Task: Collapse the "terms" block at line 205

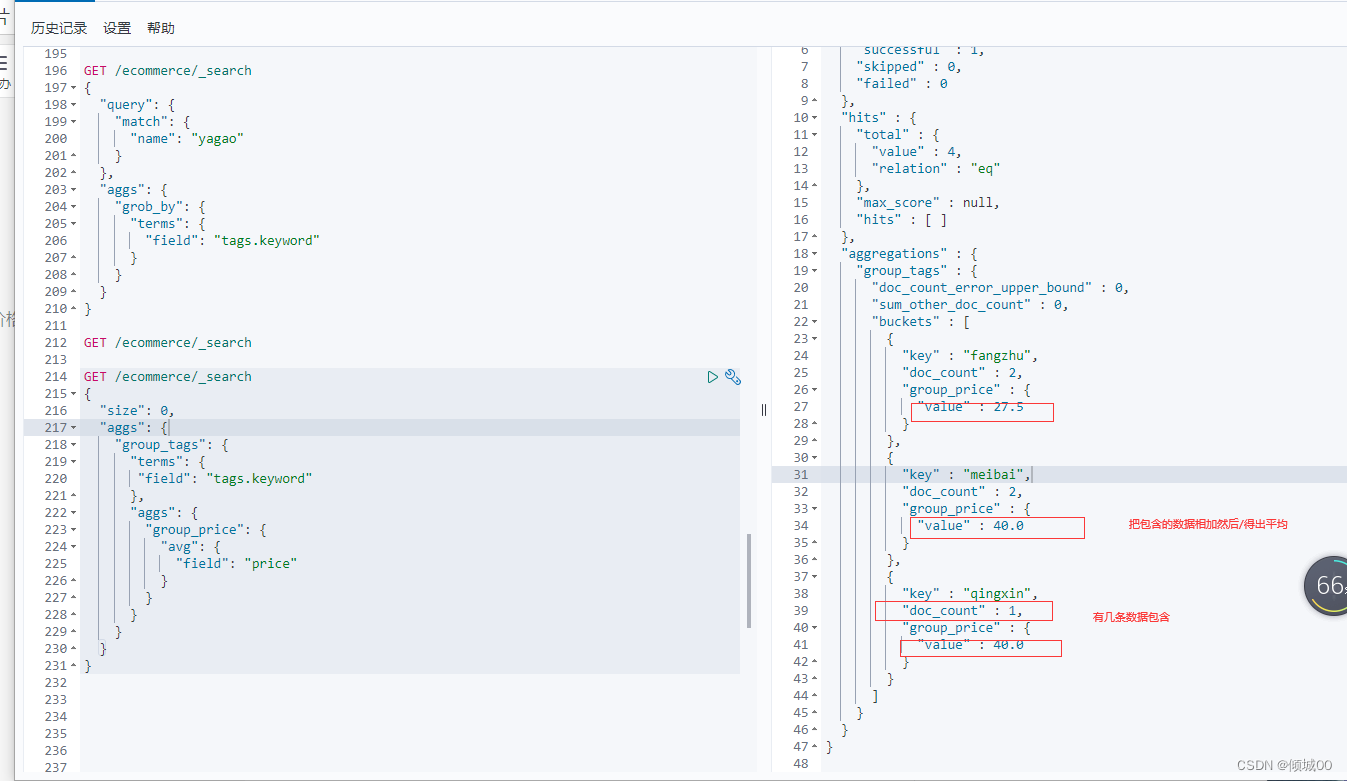Action: (x=74, y=224)
